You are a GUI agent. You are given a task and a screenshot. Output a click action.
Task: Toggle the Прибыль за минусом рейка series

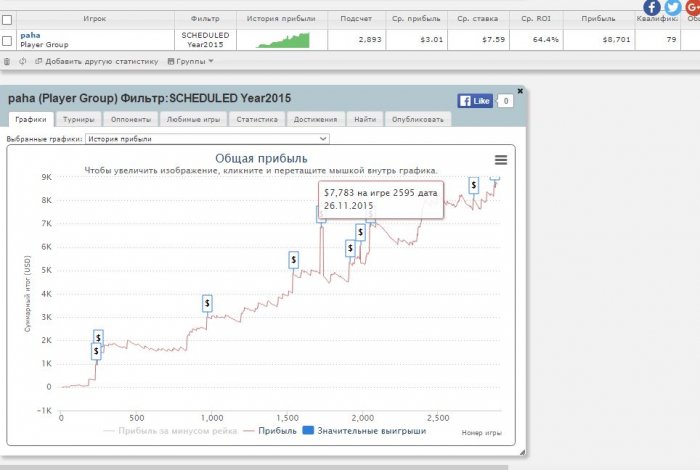pos(171,431)
